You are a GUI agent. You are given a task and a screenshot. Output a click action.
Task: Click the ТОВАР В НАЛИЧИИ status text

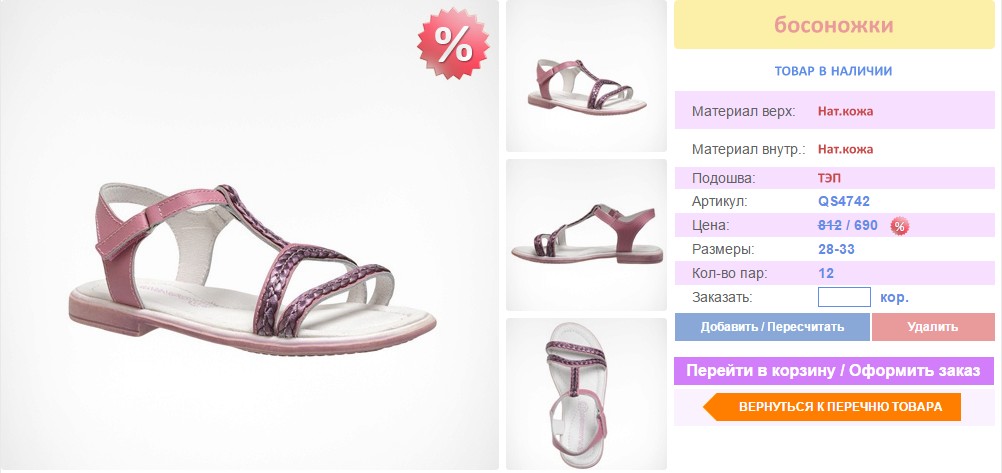point(833,71)
